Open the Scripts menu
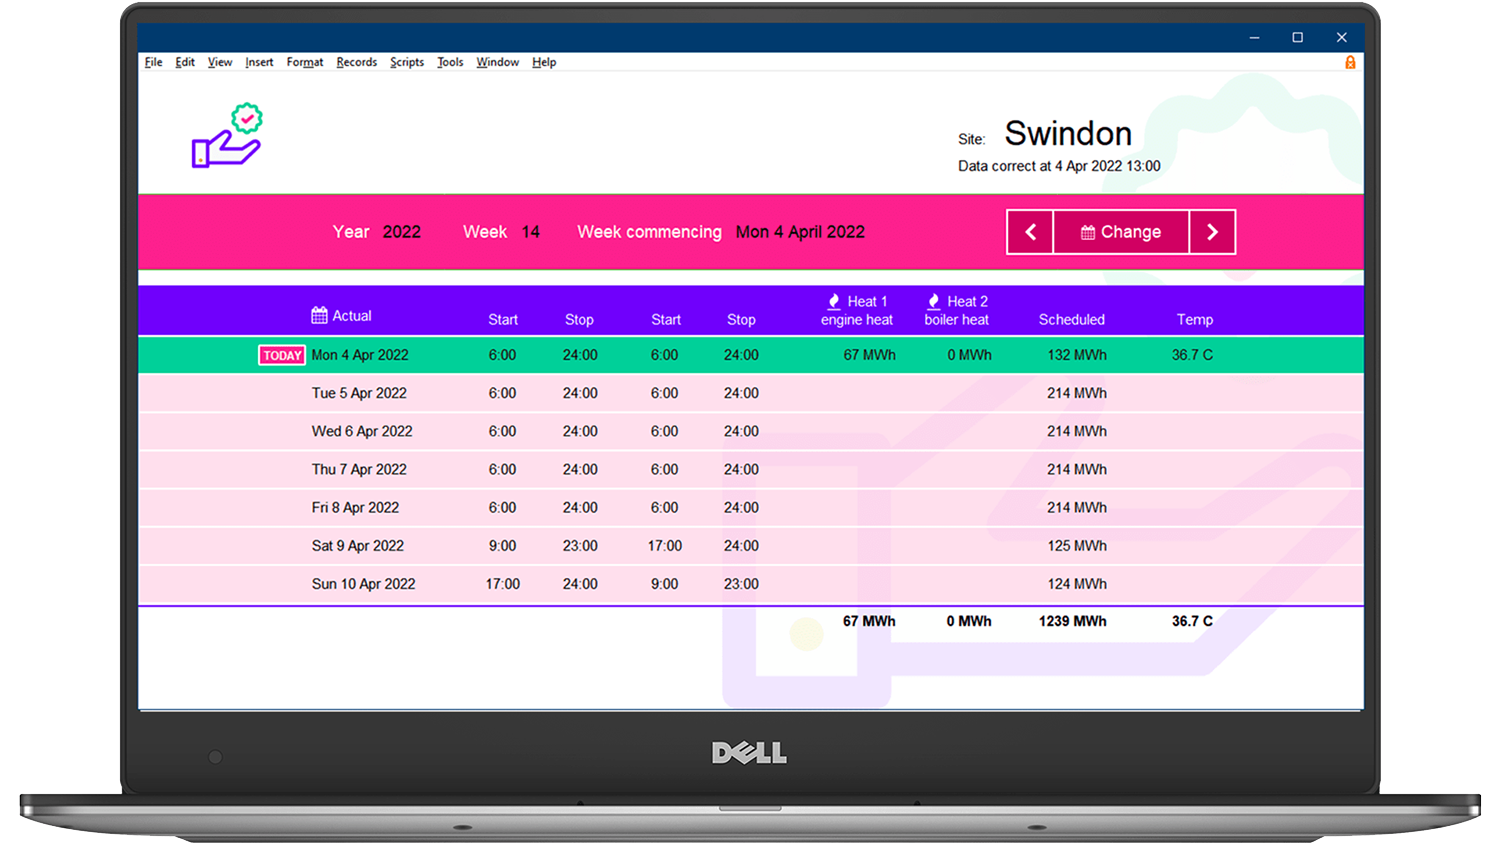The height and width of the screenshot is (844, 1500). (407, 62)
